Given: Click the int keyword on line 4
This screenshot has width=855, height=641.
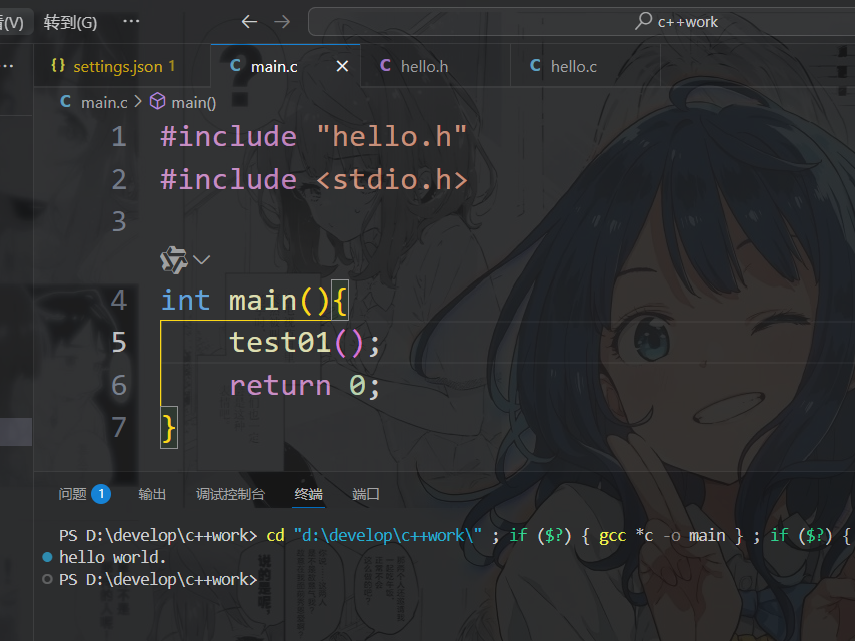Looking at the screenshot, I should pos(185,300).
